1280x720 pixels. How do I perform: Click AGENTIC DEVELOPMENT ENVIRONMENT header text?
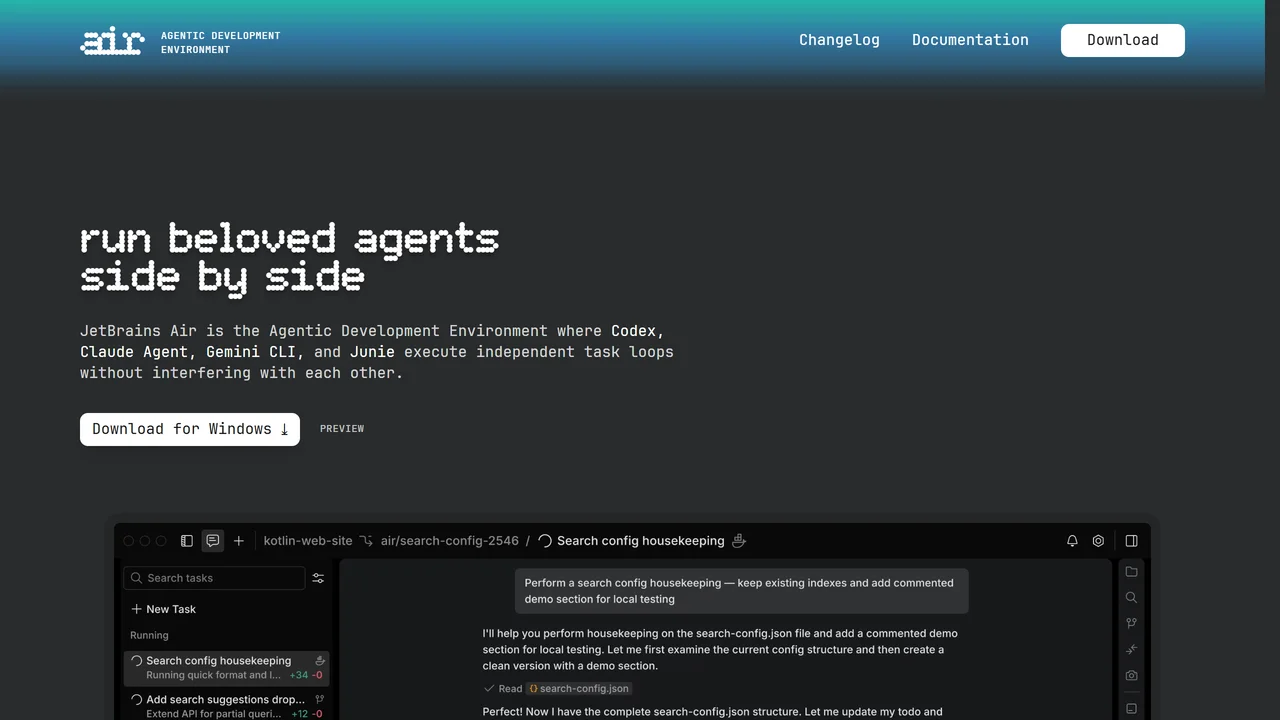[221, 42]
